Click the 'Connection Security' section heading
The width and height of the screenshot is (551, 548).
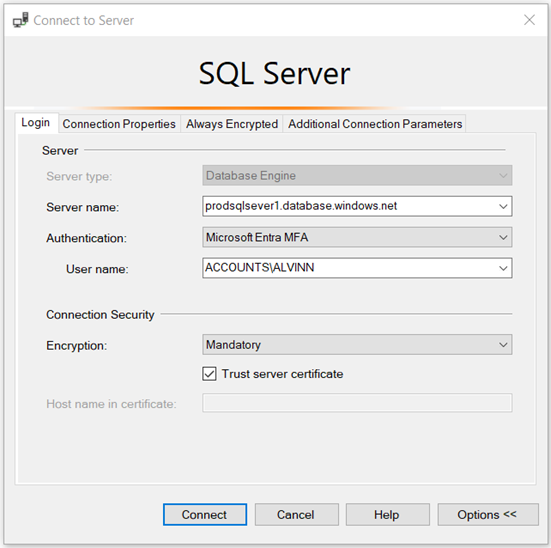click(100, 314)
